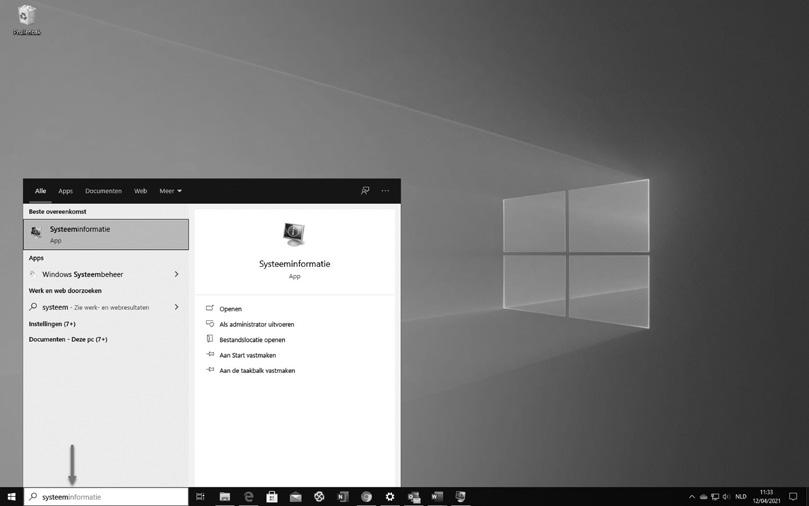Expand the systeem web results chevron
Screen dimensions: 809x506
(x=176, y=307)
